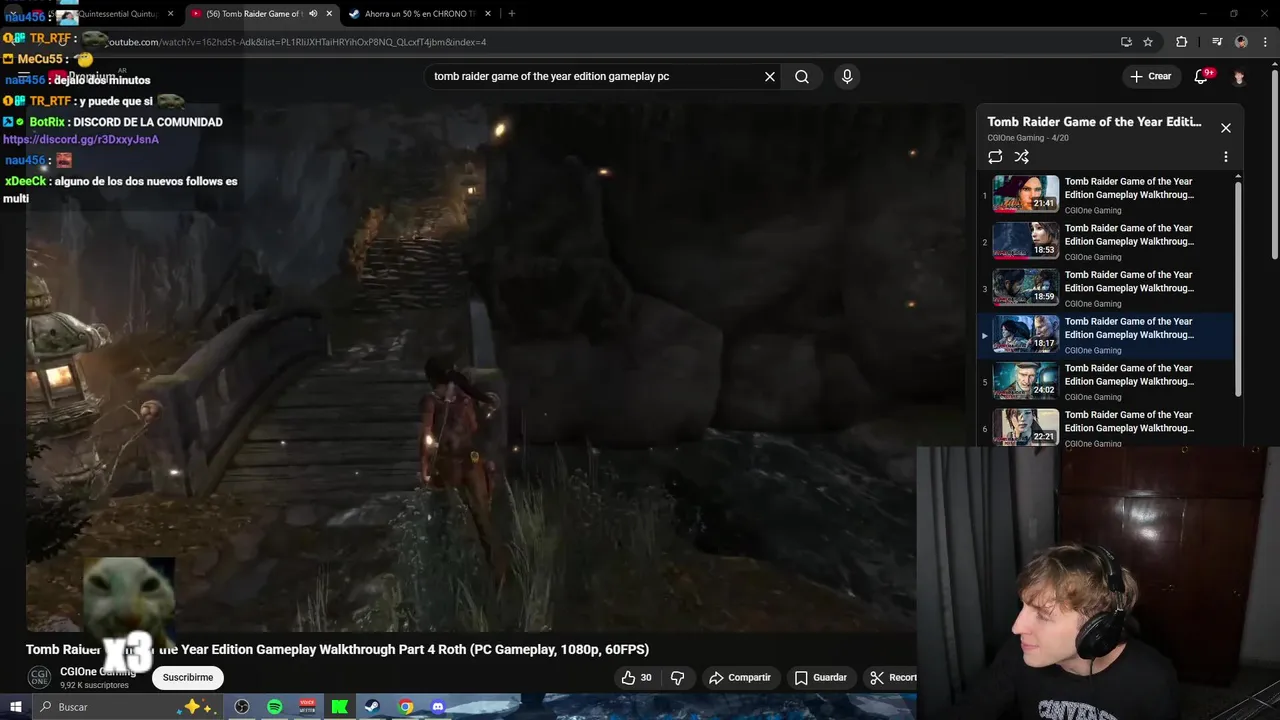Bookmark this page with star icon

point(1148,42)
